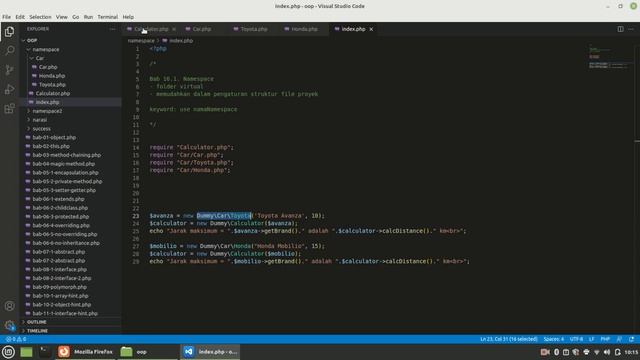Open the Manage gear icon

[x=9, y=325]
